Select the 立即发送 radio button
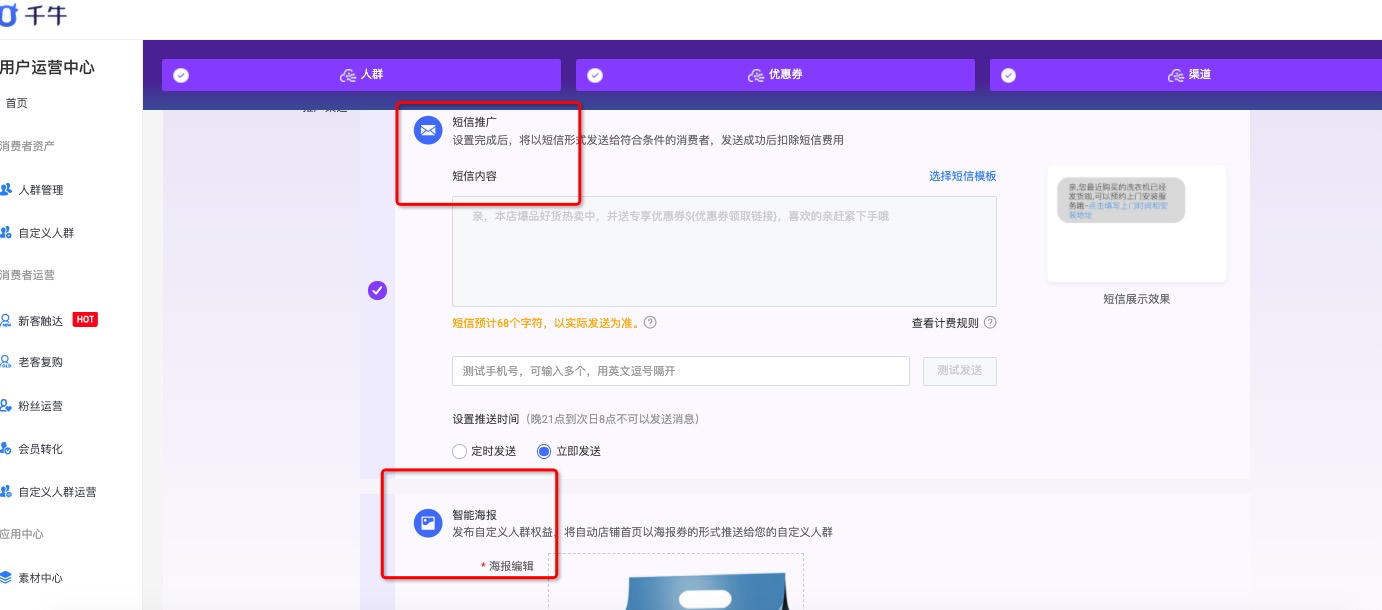1382x610 pixels. tap(544, 451)
